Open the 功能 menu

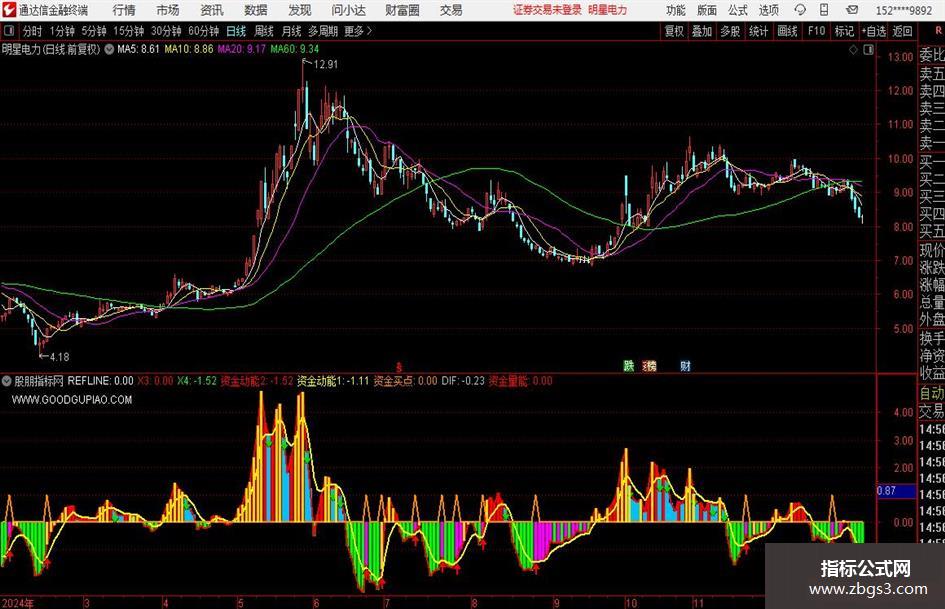pyautogui.click(x=676, y=10)
